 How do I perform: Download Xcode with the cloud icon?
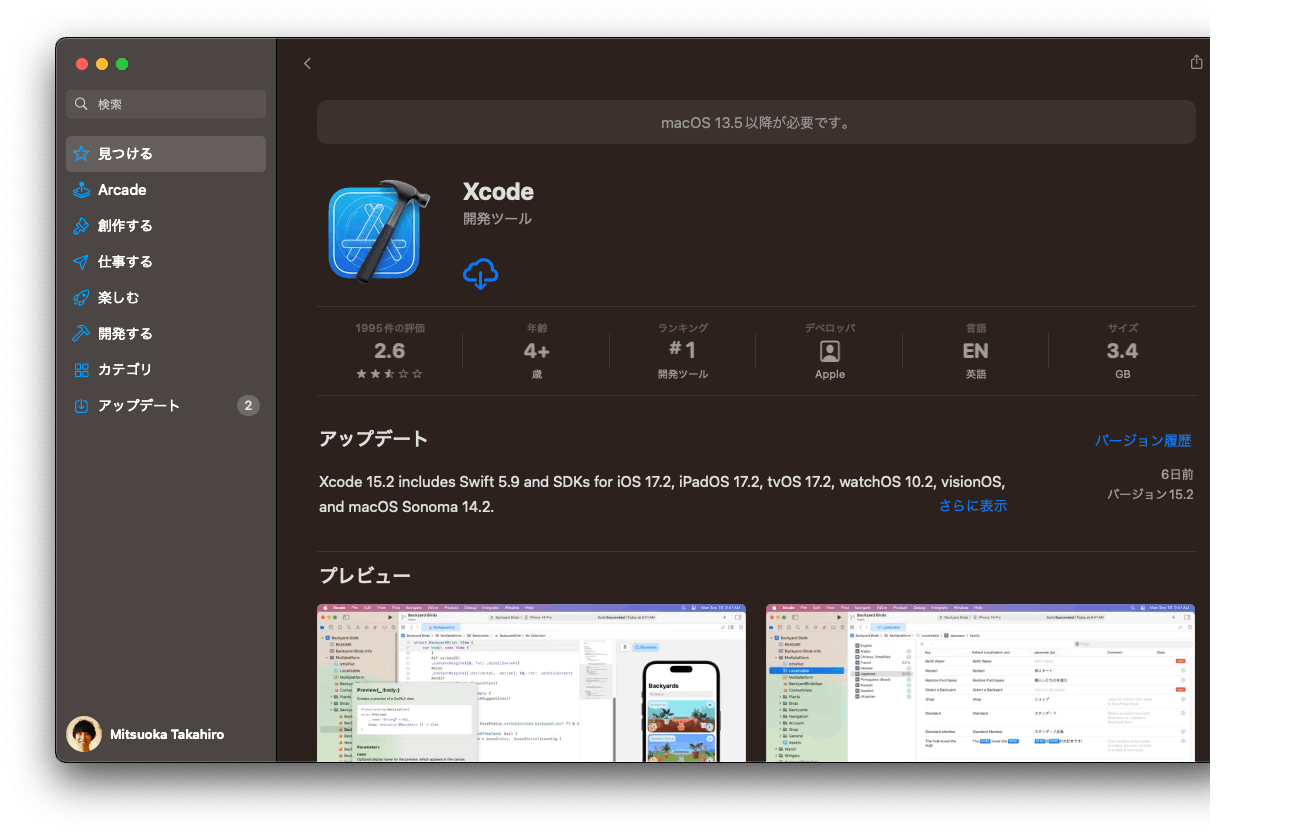tap(481, 273)
